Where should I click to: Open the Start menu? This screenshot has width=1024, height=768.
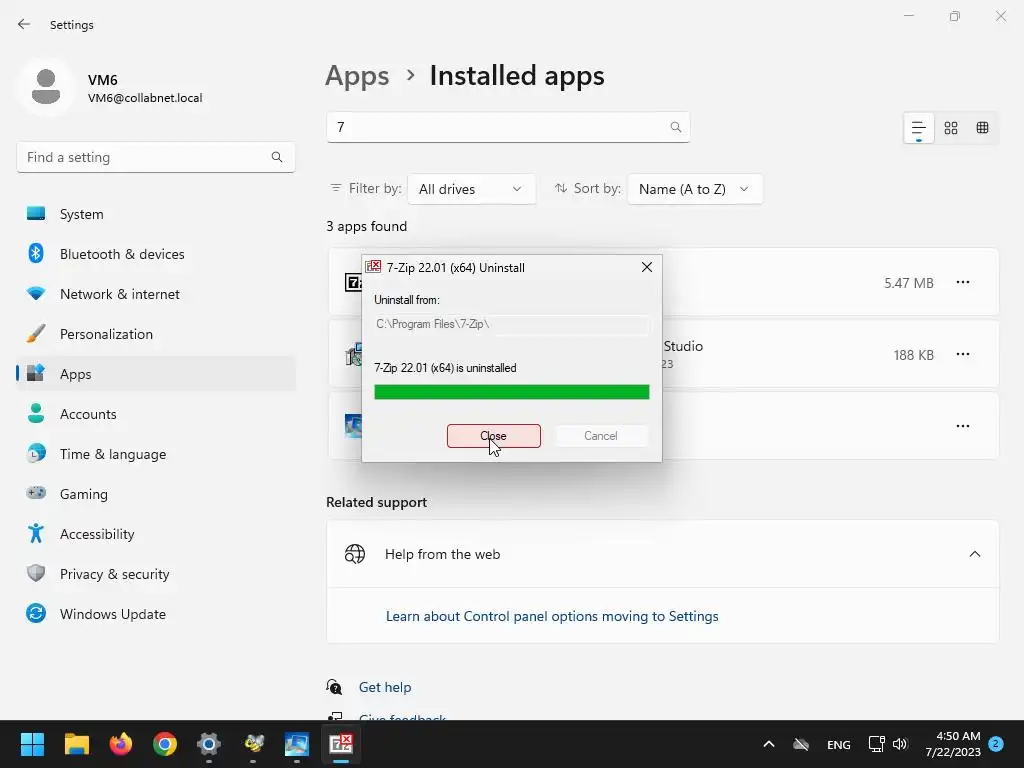coord(32,744)
